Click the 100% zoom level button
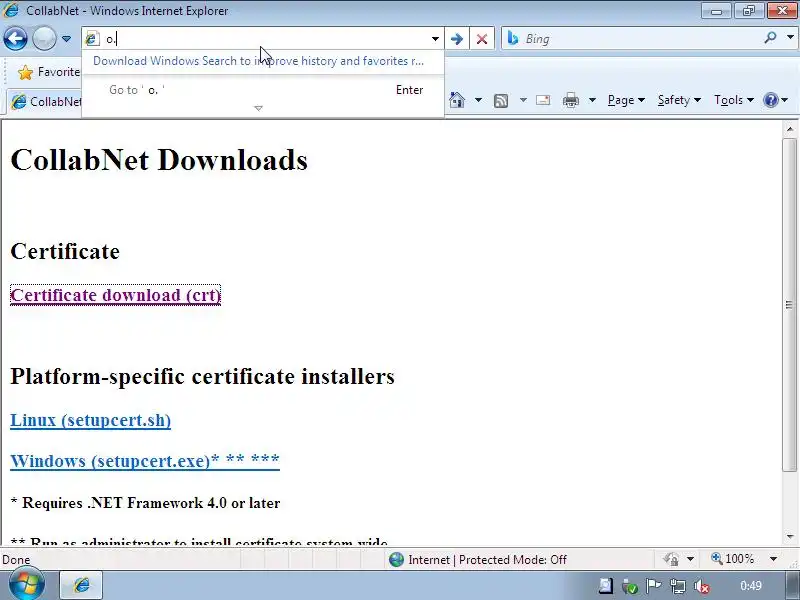Viewport: 800px width, 600px height. coord(733,559)
